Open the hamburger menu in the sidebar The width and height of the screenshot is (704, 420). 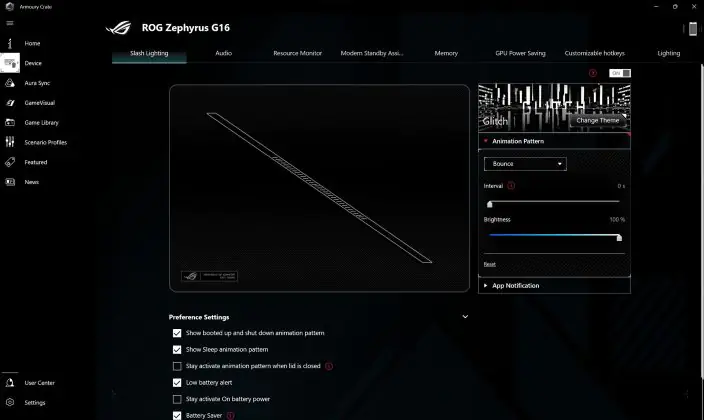pos(10,23)
